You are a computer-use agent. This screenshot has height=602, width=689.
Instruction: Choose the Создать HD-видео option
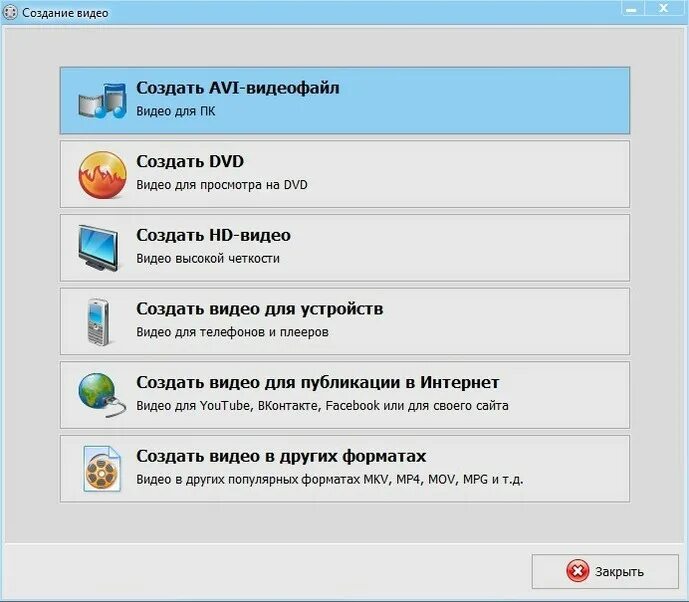click(344, 248)
